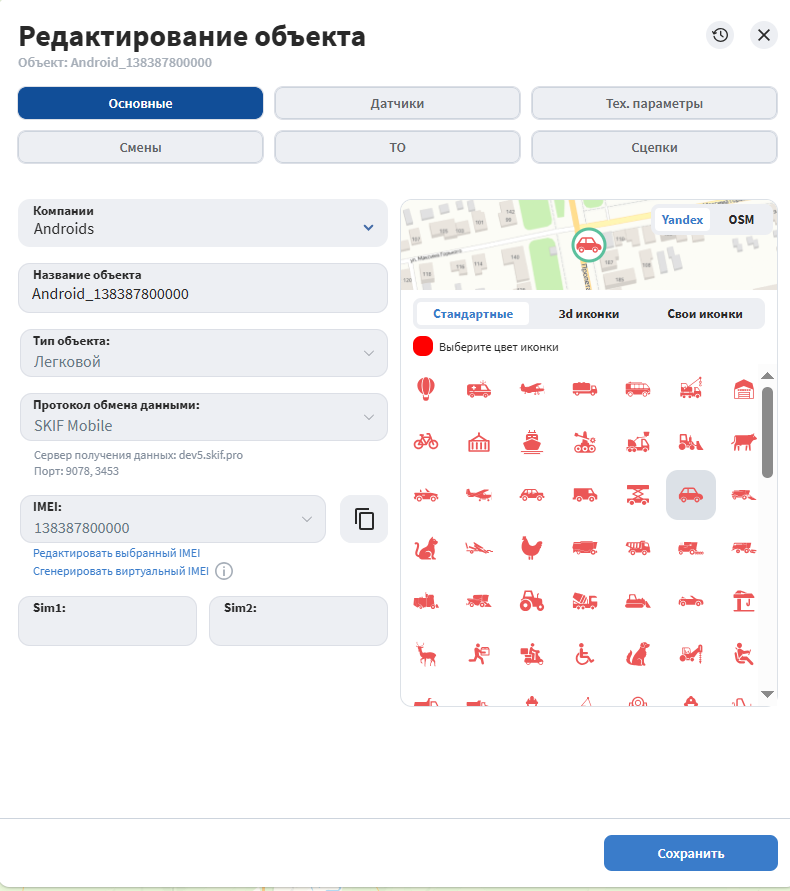790x891 pixels.
Task: Switch to the Датчики tab
Action: [x=397, y=103]
